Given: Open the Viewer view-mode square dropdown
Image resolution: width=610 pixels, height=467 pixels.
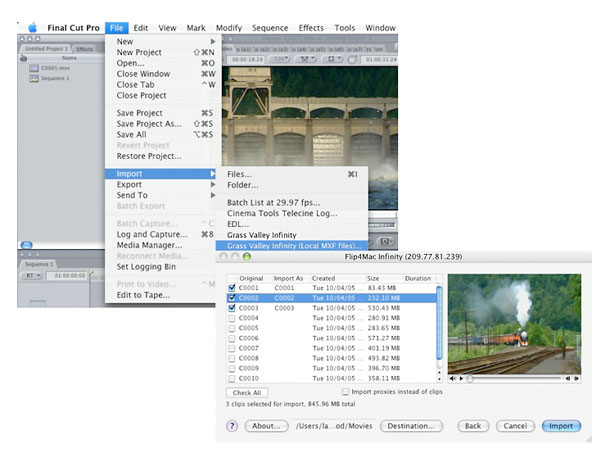Looking at the screenshot, I should point(333,60).
